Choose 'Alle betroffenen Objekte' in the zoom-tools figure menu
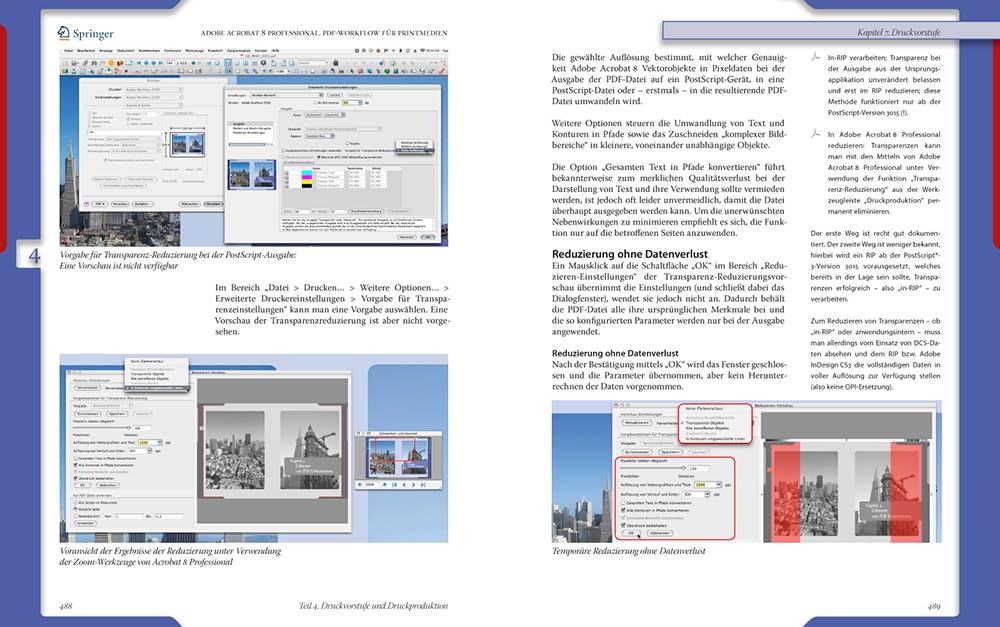The image size is (1000, 627). pos(149,379)
